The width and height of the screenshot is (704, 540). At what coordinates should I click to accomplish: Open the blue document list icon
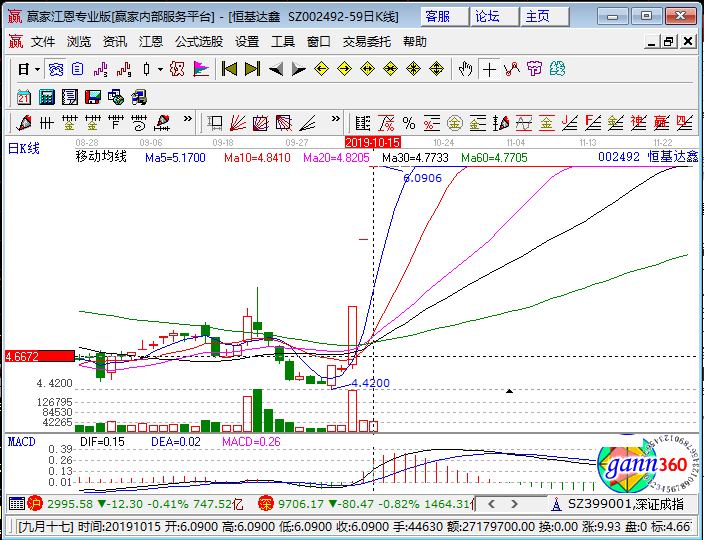coord(78,70)
